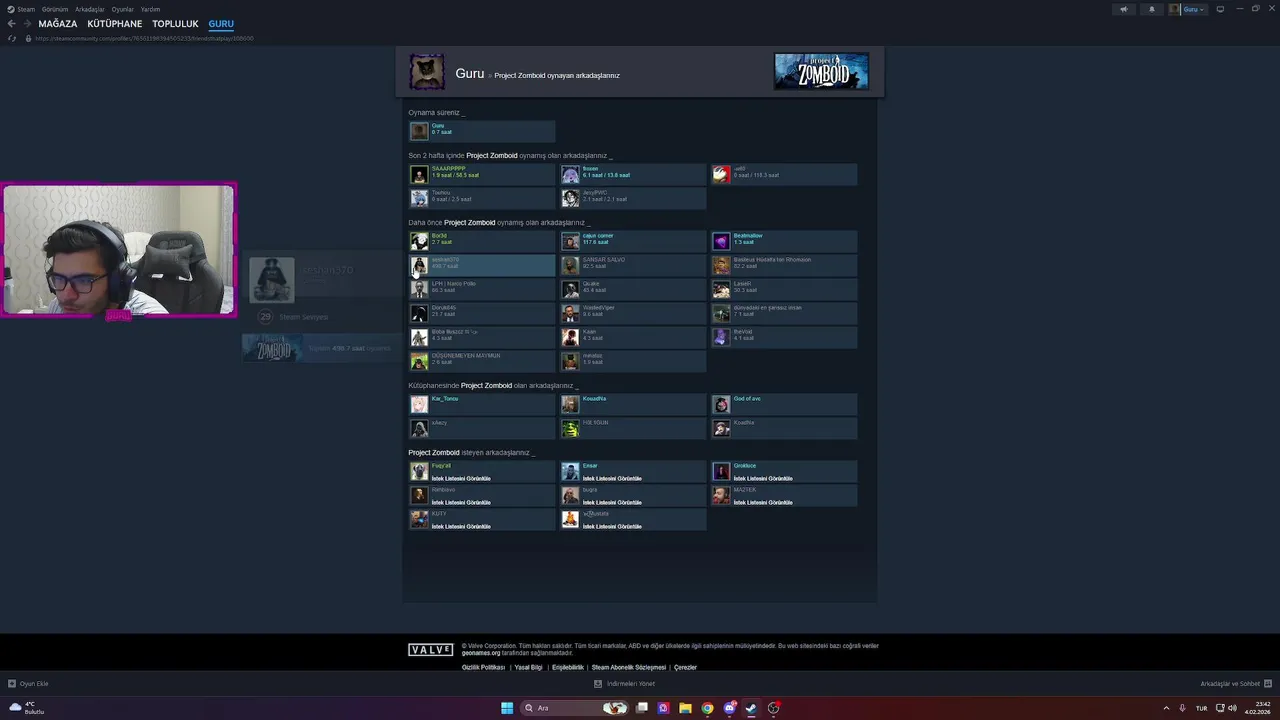Open Gizlilik Politikası footer link
The image size is (1280, 720).
click(x=483, y=667)
